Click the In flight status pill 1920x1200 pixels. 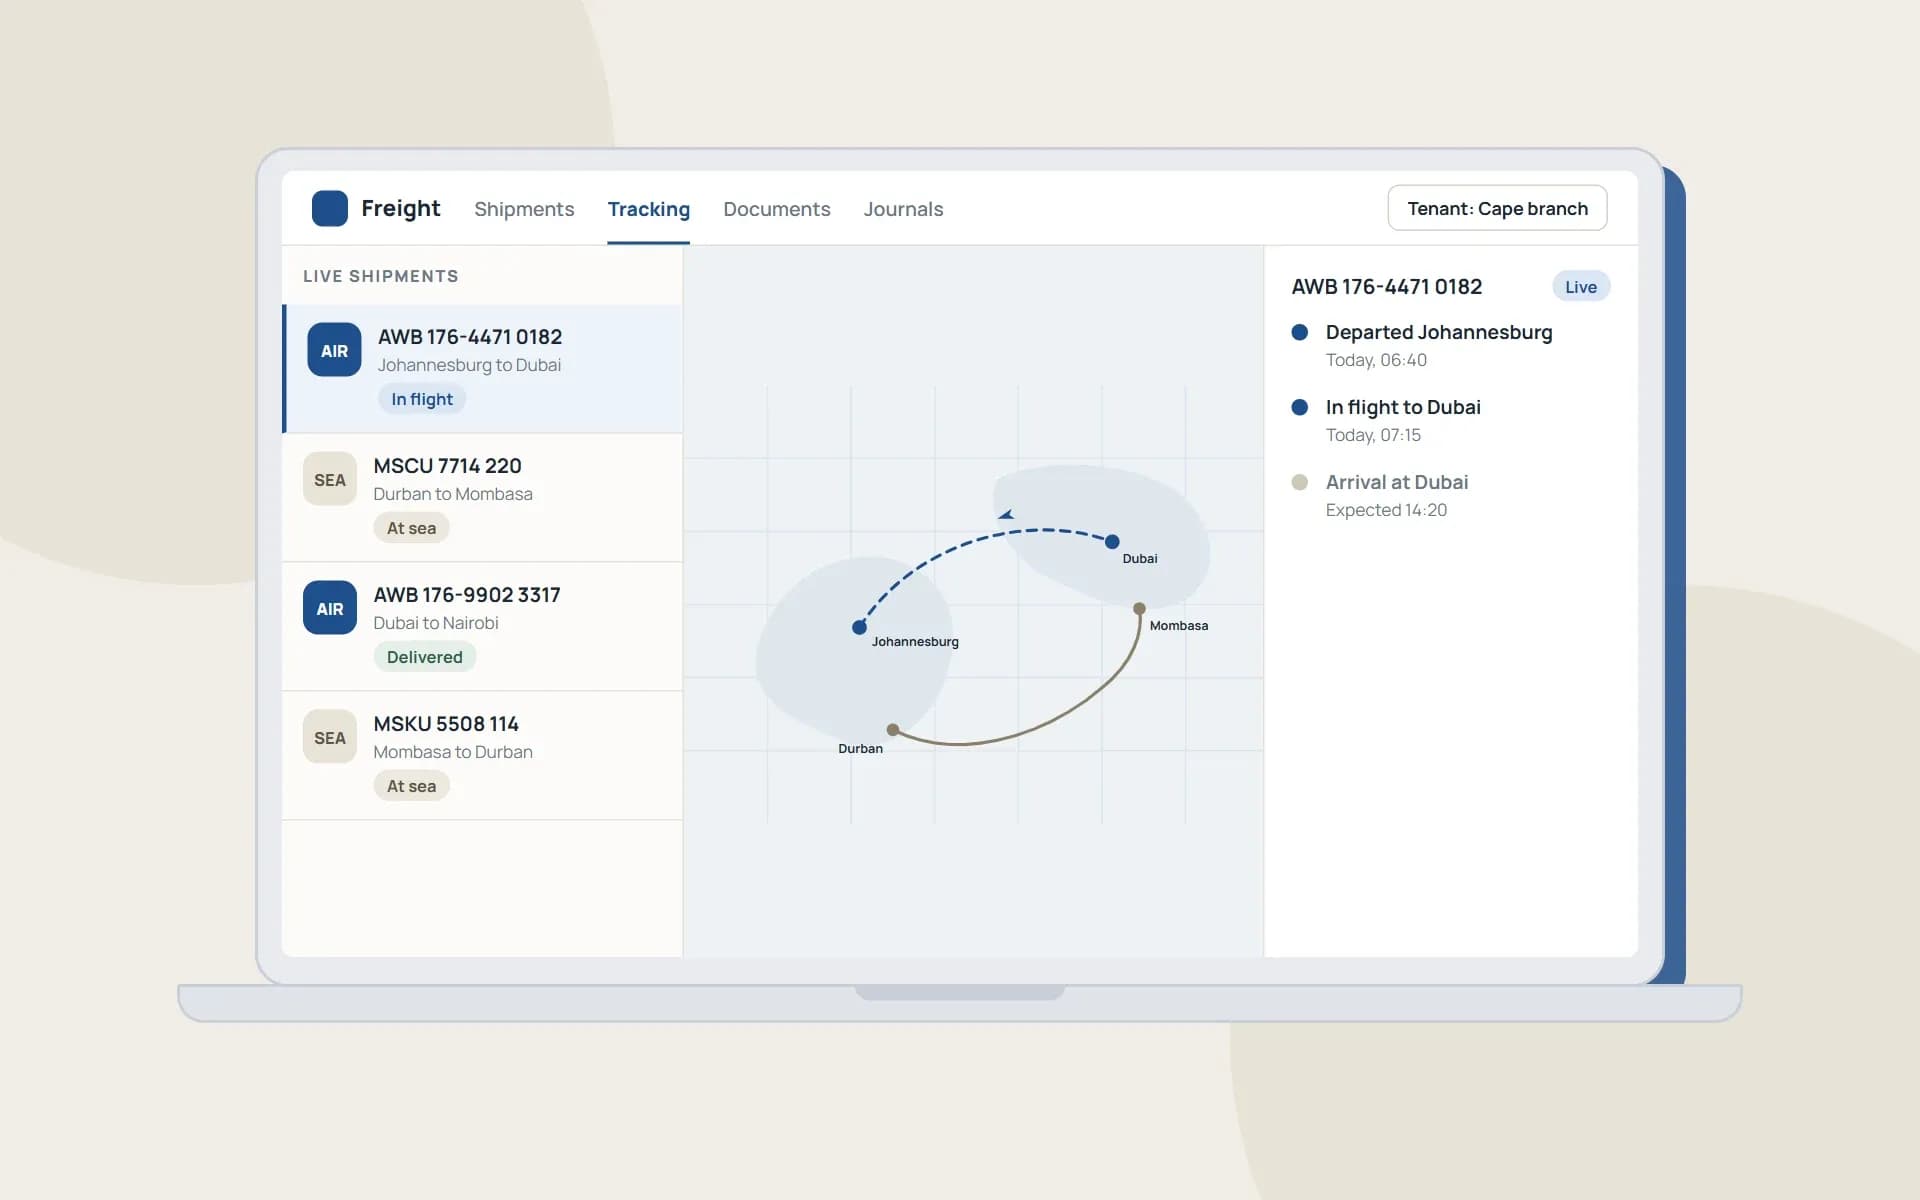pyautogui.click(x=422, y=399)
